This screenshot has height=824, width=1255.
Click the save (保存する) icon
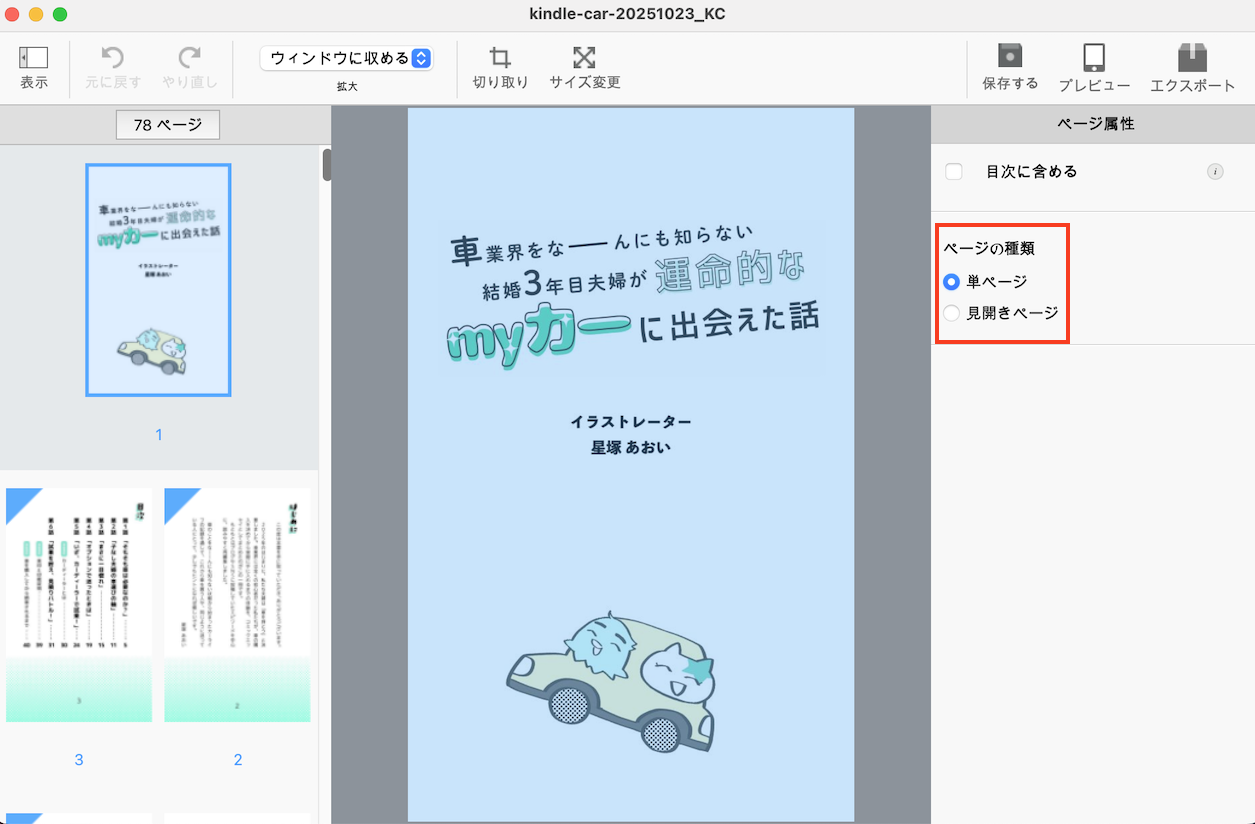1010,57
